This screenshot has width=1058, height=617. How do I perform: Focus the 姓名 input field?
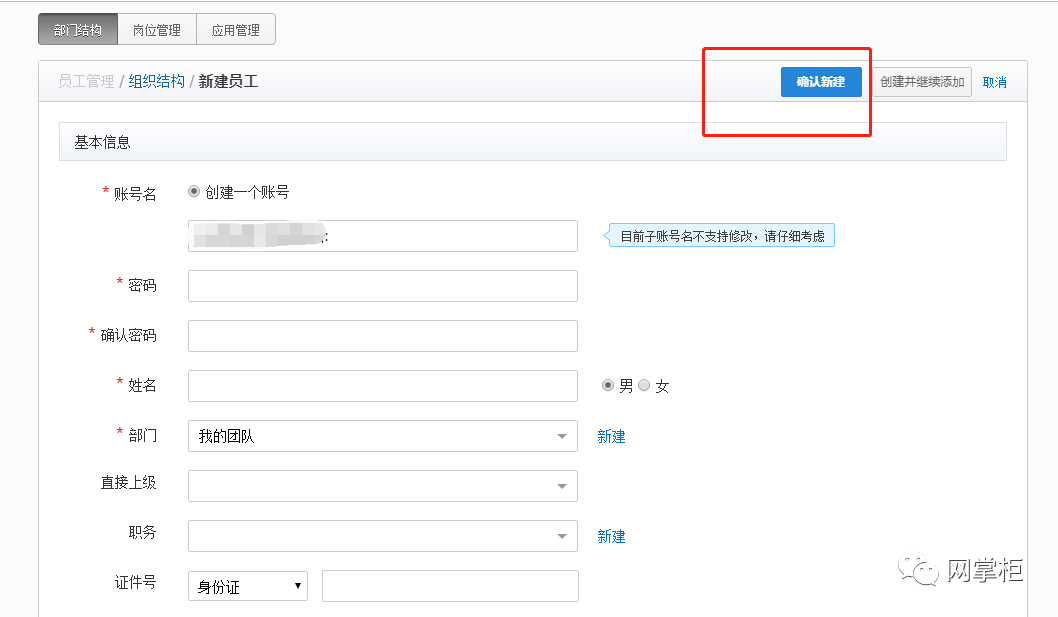(x=383, y=385)
